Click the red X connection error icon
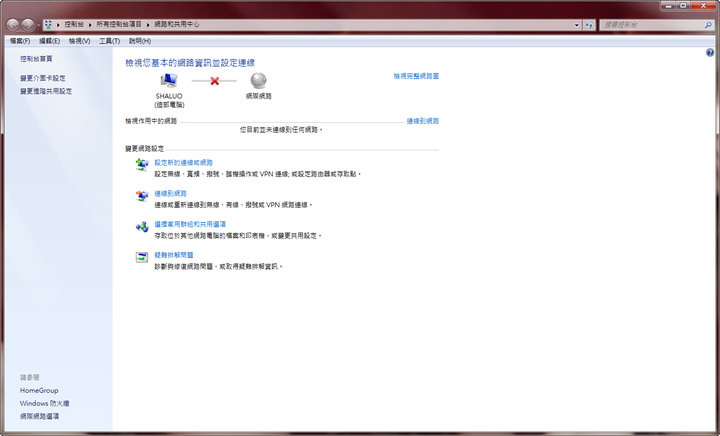The width and height of the screenshot is (720, 436). tap(214, 81)
